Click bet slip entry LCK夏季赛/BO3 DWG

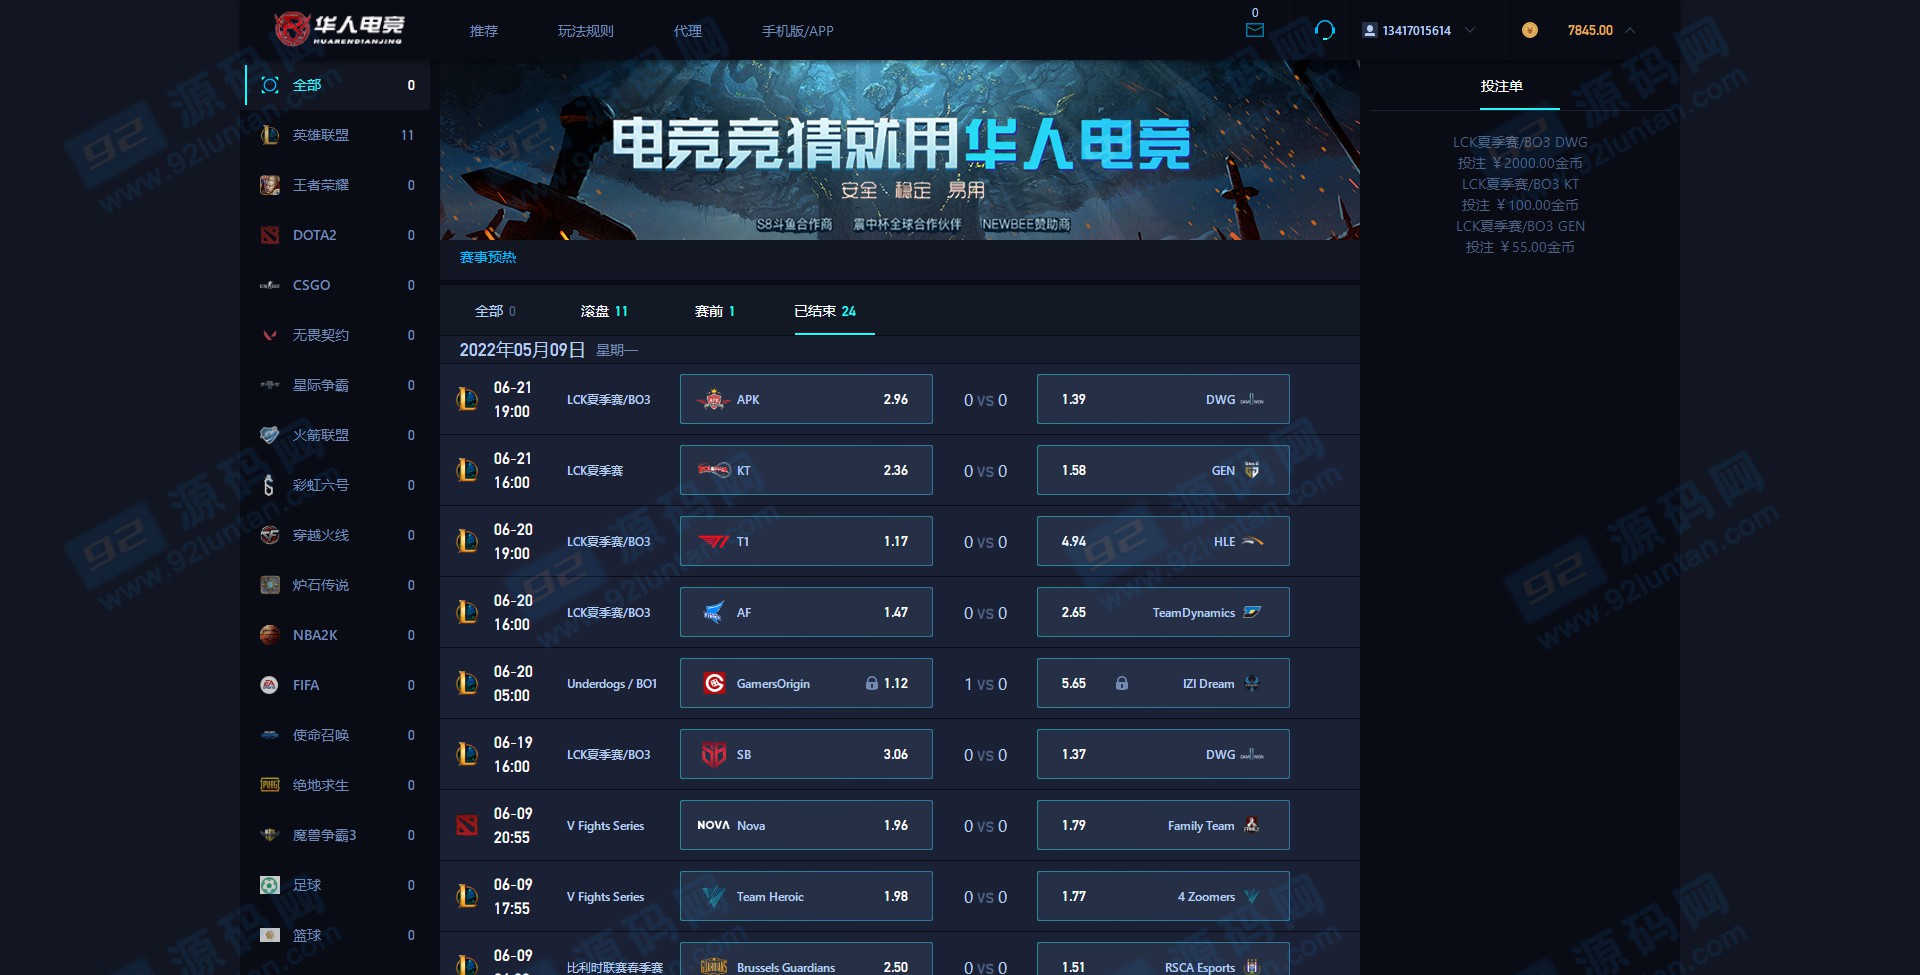pyautogui.click(x=1520, y=142)
